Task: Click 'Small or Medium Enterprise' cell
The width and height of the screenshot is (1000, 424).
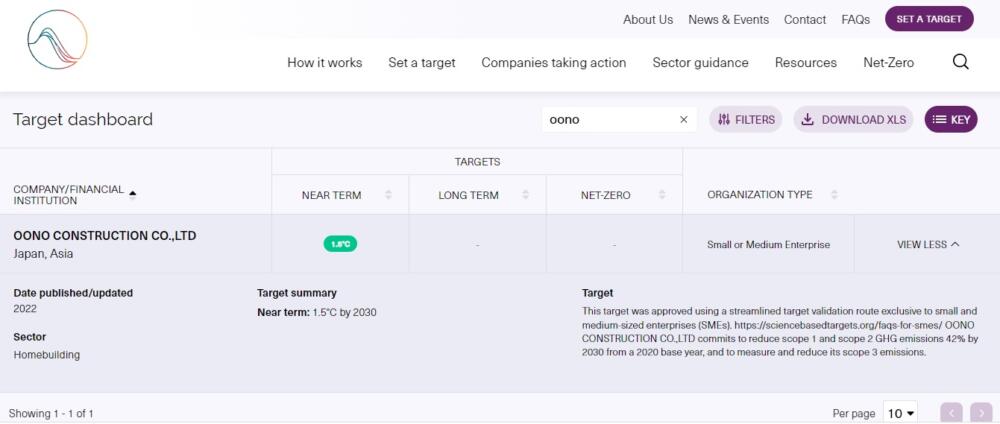Action: point(768,245)
